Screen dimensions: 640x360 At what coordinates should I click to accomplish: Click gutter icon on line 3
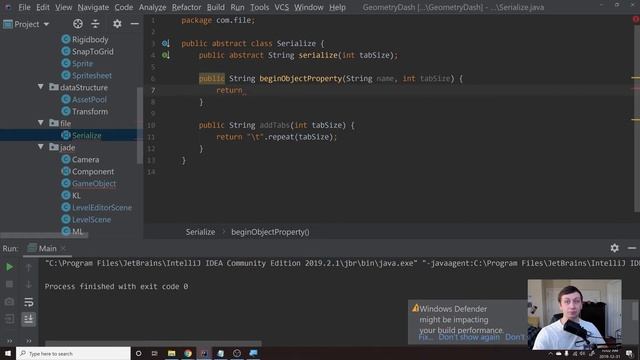[x=165, y=43]
